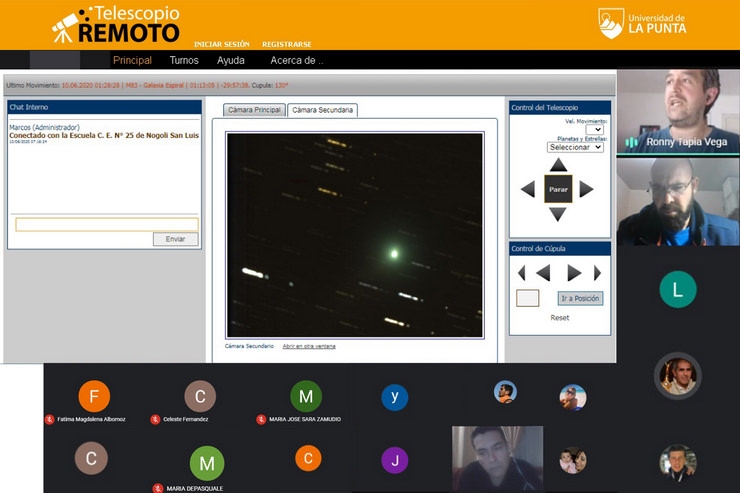Click the bearded man's video tile
Screen dimensions: 740x493
[x=678, y=201]
